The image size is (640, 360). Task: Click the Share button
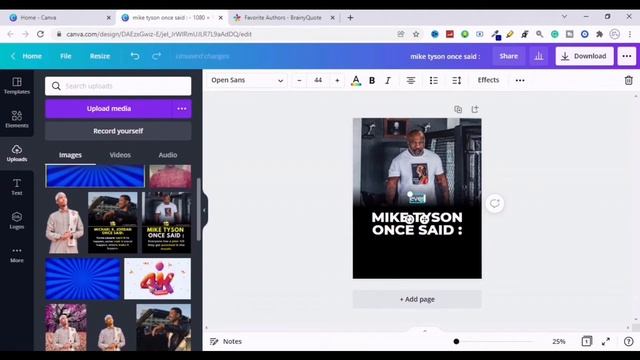pos(508,56)
